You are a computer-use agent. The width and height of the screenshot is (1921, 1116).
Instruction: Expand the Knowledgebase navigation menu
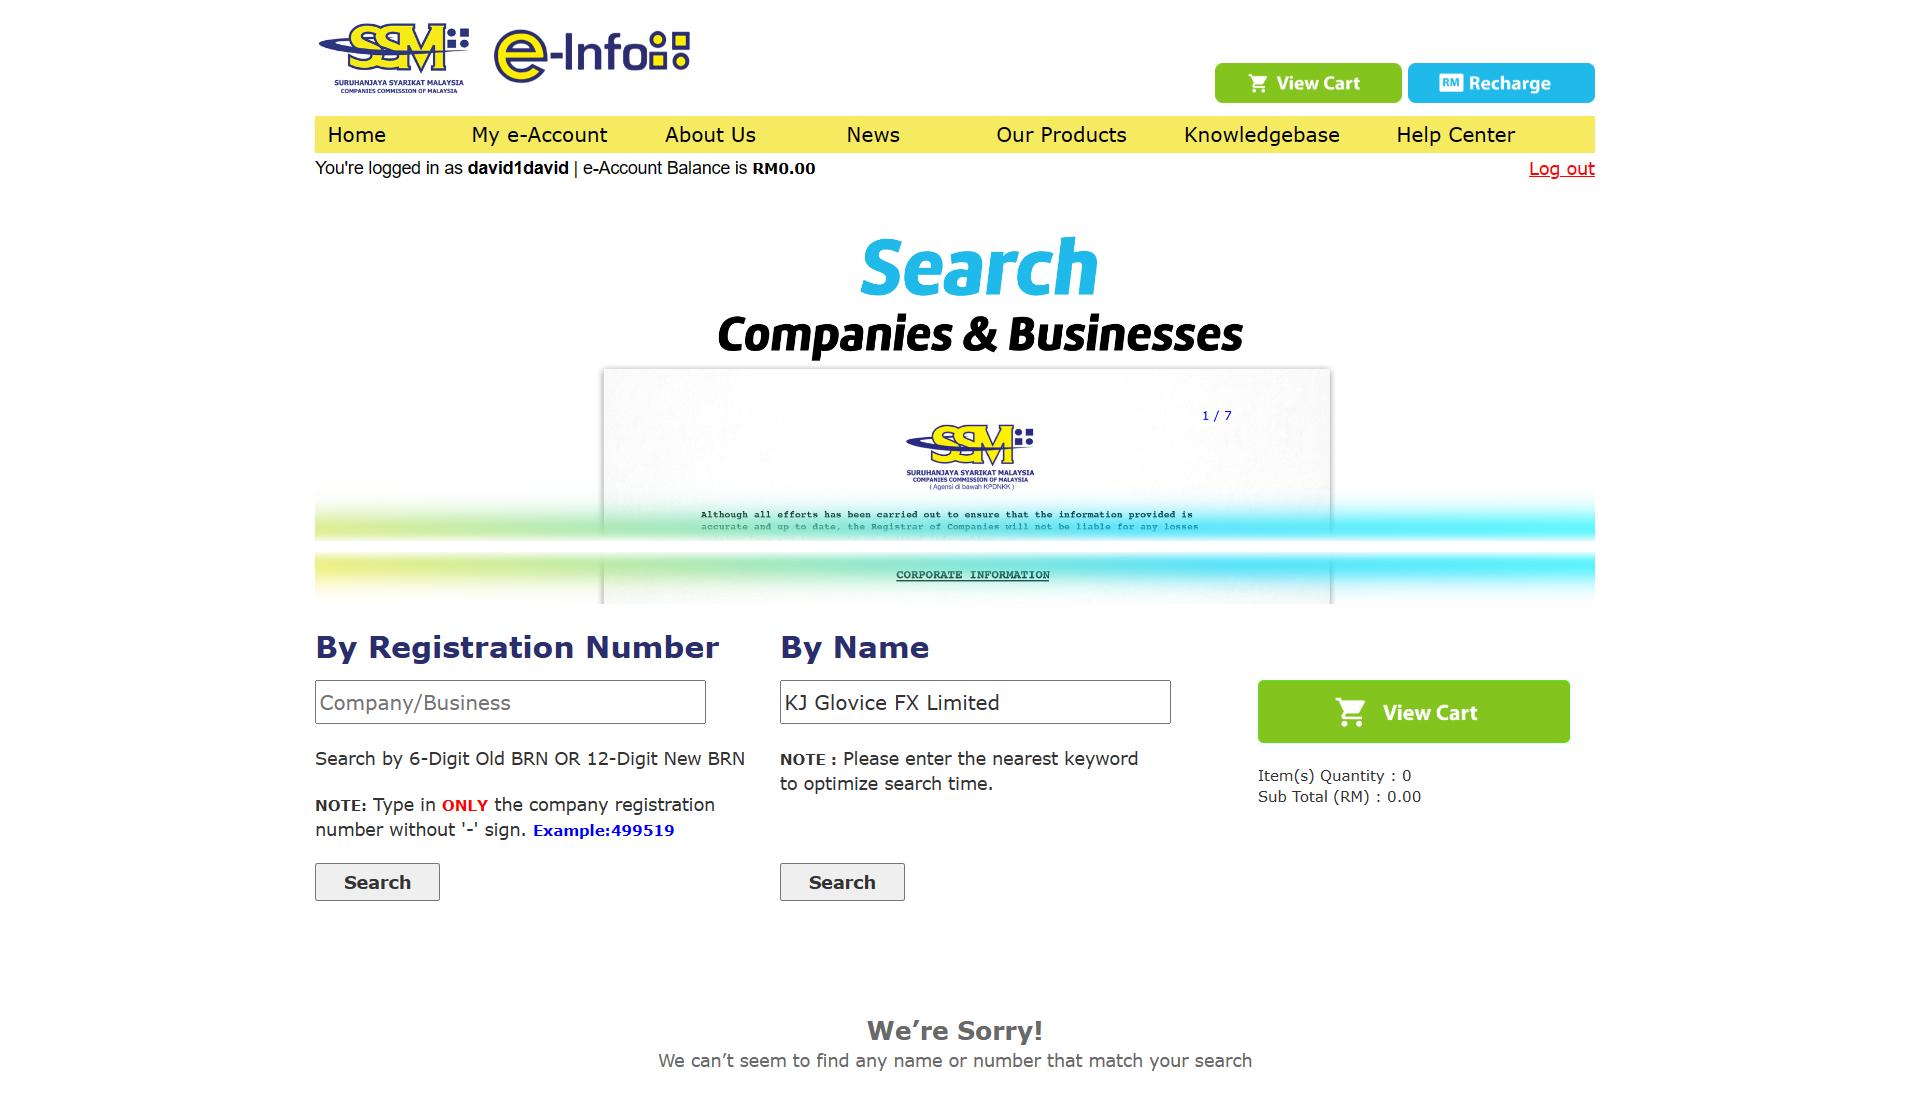pyautogui.click(x=1262, y=134)
